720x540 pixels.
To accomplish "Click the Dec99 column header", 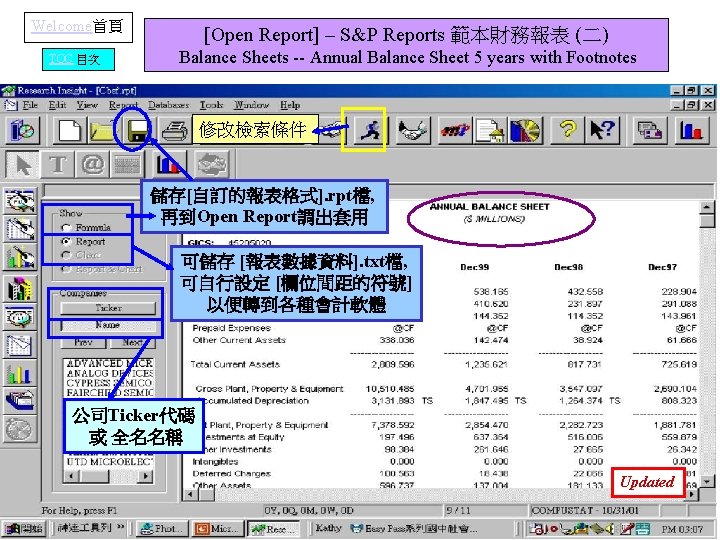I will pyautogui.click(x=474, y=267).
